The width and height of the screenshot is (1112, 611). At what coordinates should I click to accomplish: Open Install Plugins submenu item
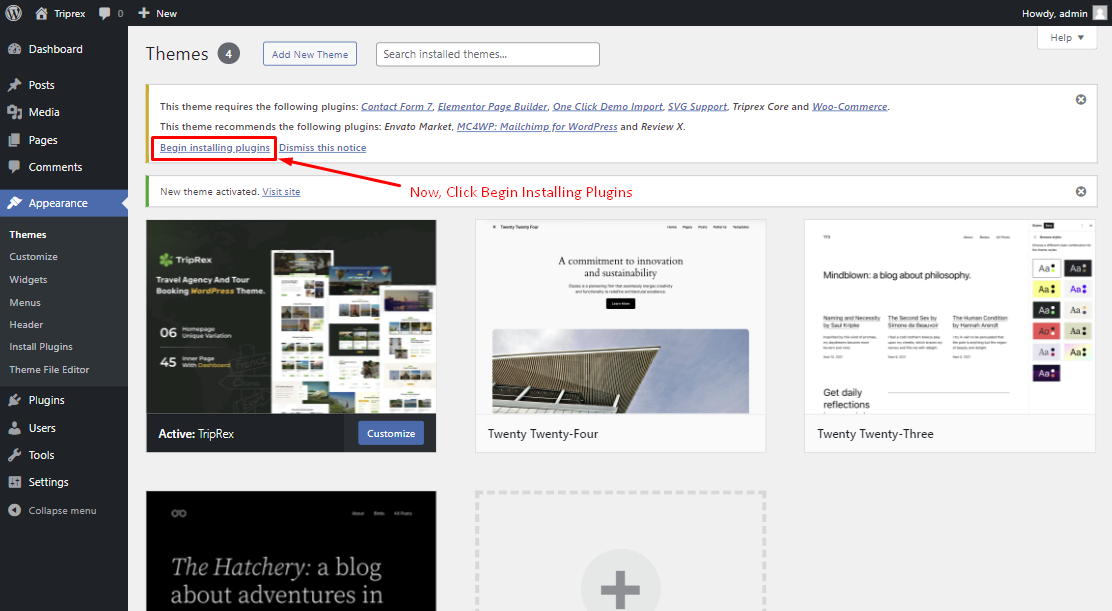41,347
